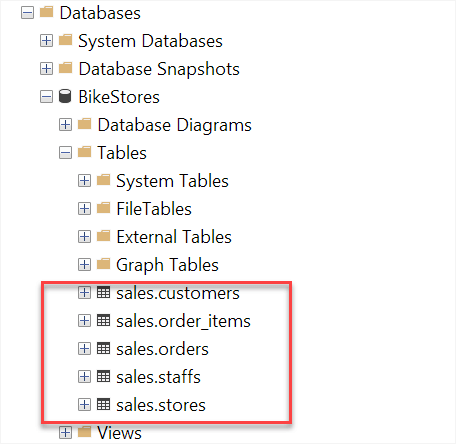This screenshot has width=456, height=444.
Task: Expand the Database Snapshots node
Action: [46, 69]
